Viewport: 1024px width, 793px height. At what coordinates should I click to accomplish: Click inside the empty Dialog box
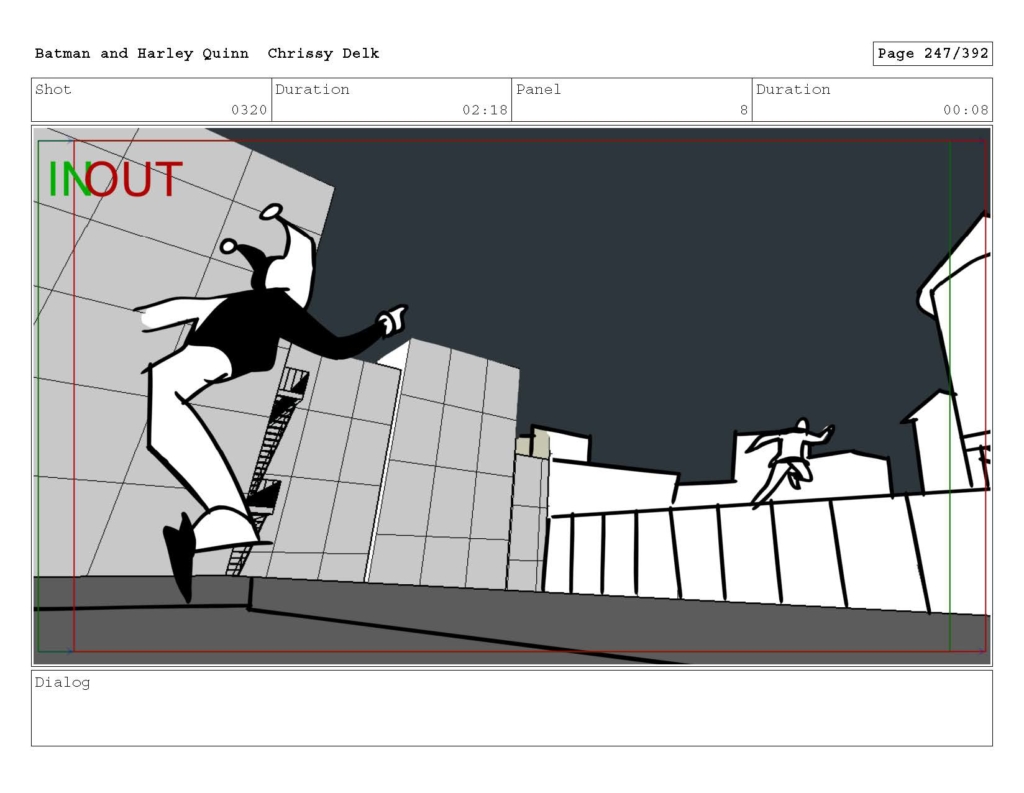pyautogui.click(x=512, y=709)
